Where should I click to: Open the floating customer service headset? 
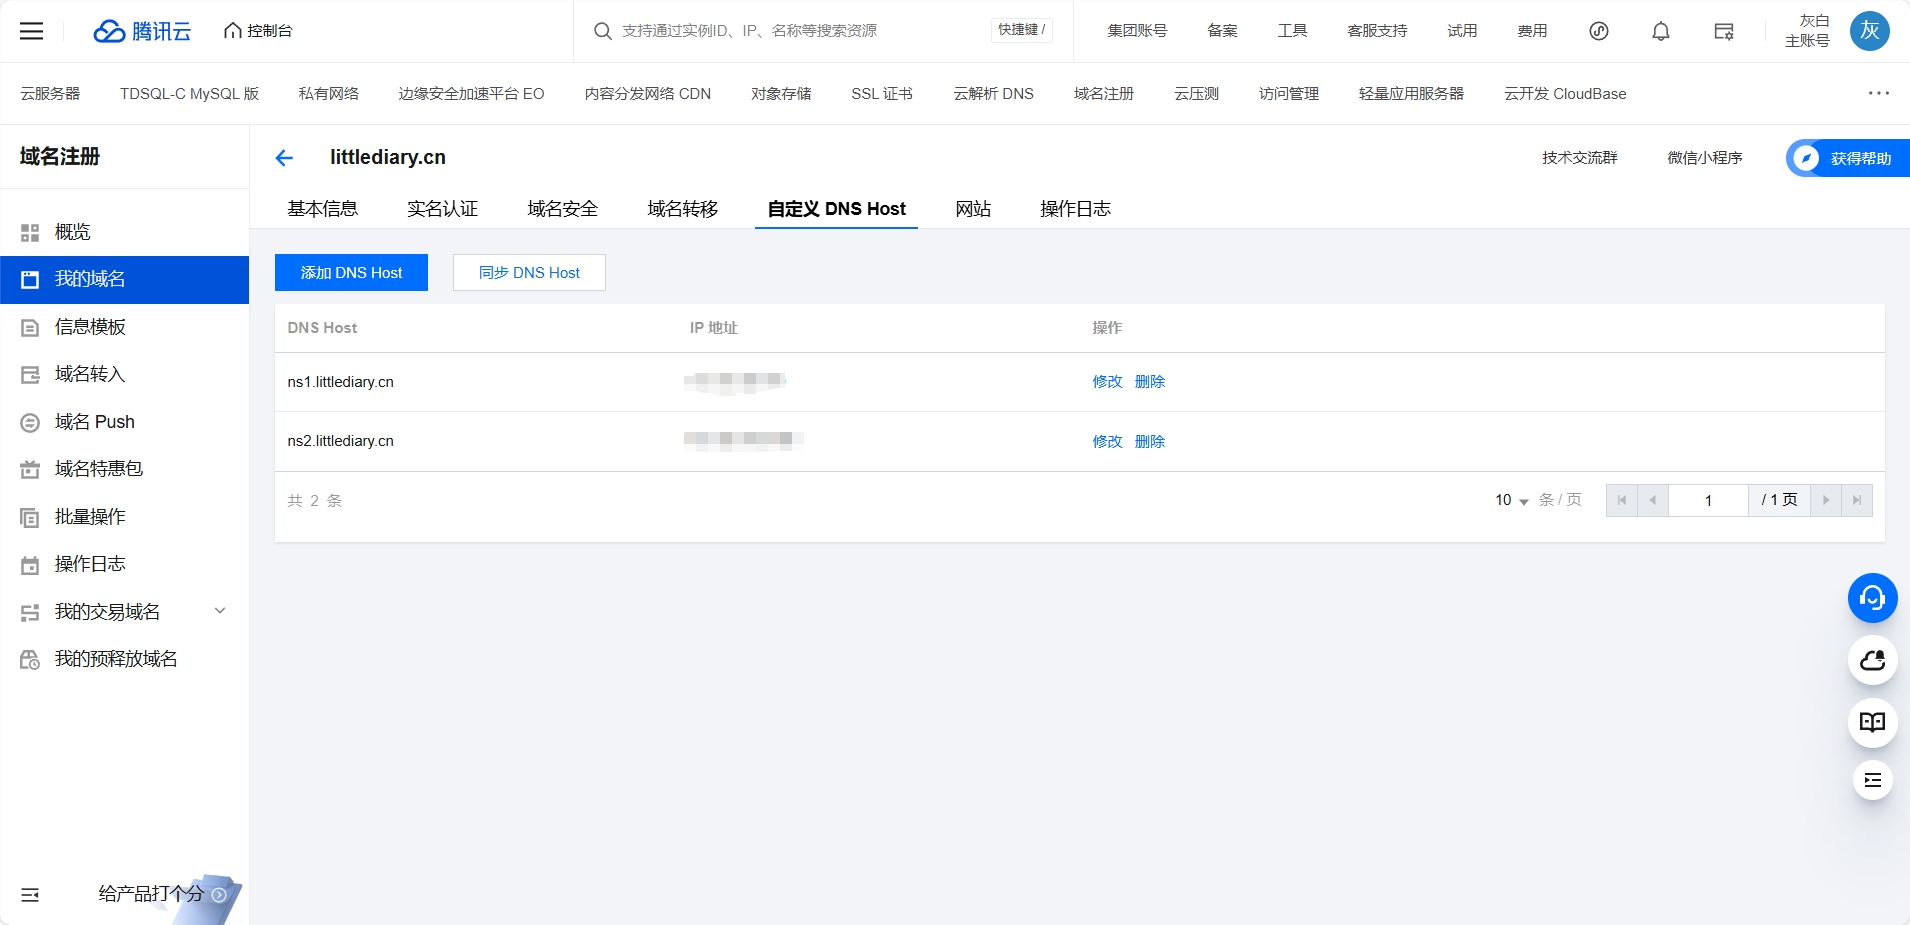[x=1872, y=598]
